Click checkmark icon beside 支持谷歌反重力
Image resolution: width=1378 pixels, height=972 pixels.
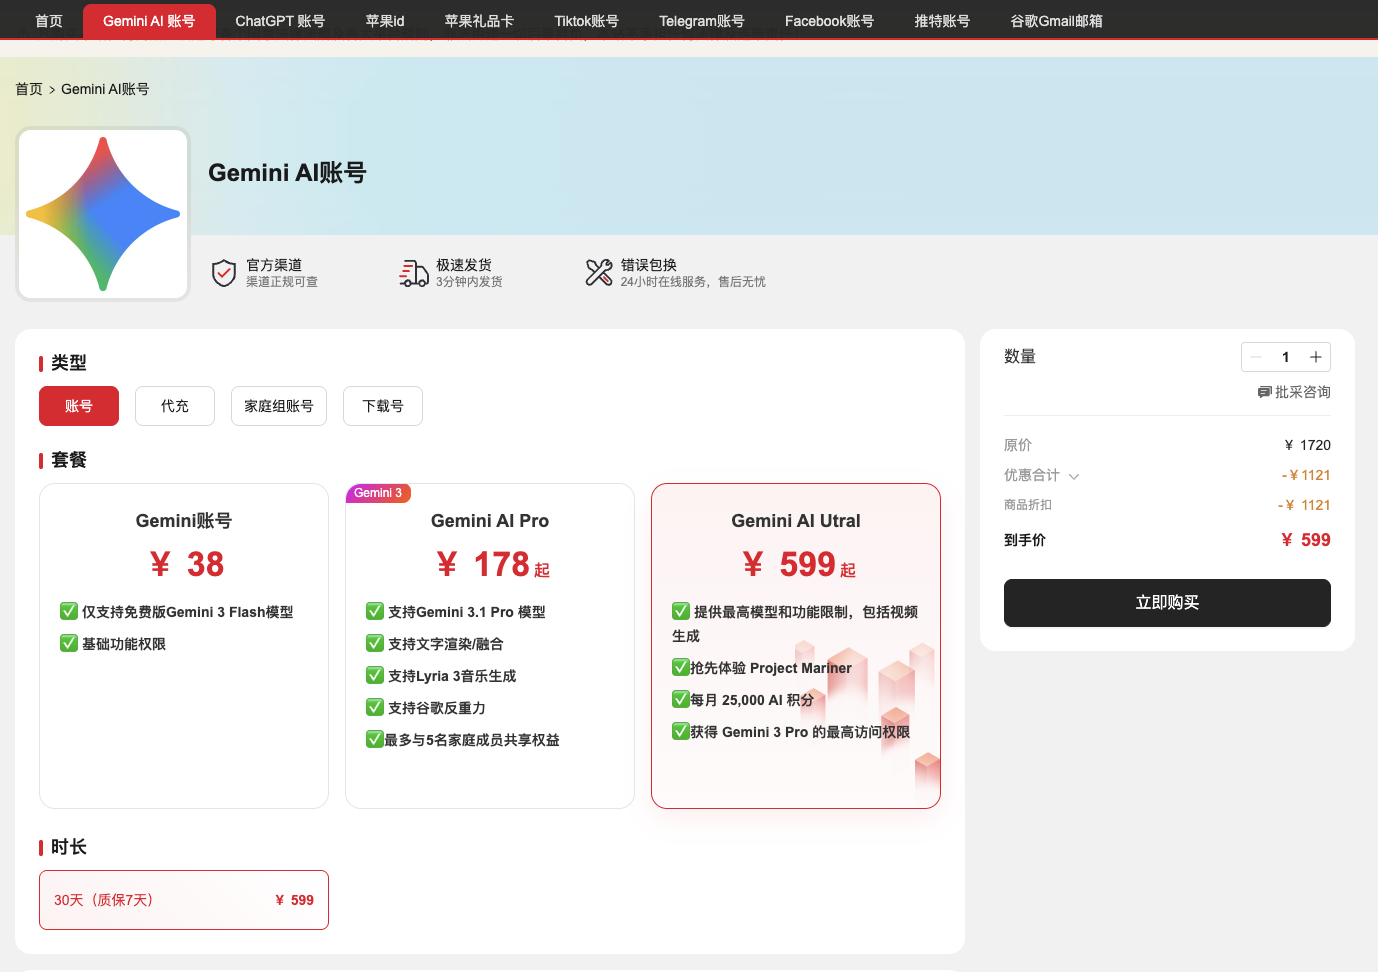click(375, 707)
